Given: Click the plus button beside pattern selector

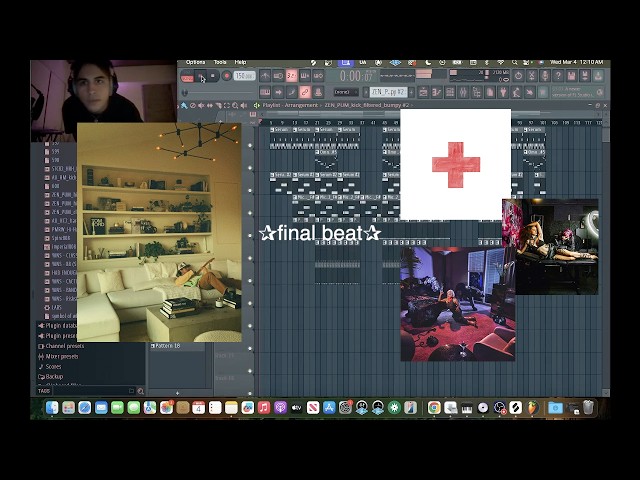Looking at the screenshot, I should 411,92.
